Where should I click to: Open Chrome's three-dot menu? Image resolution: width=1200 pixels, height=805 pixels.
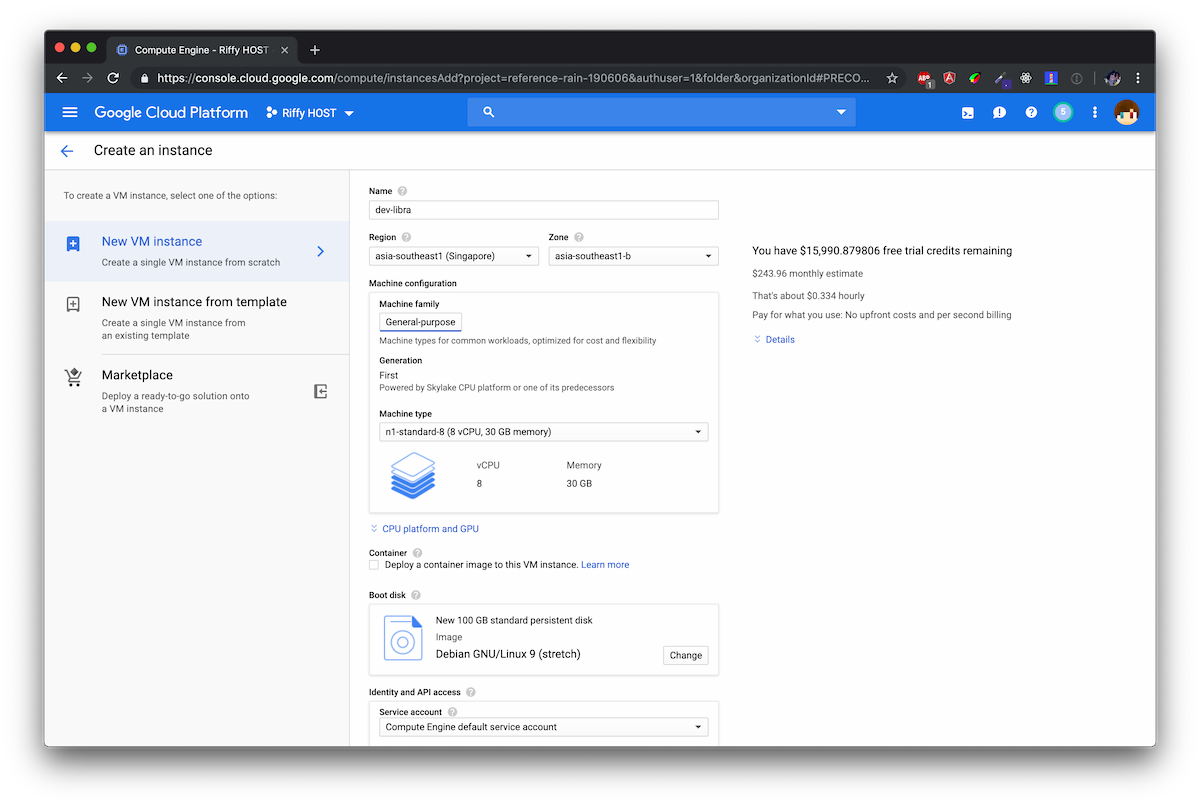click(x=1138, y=78)
